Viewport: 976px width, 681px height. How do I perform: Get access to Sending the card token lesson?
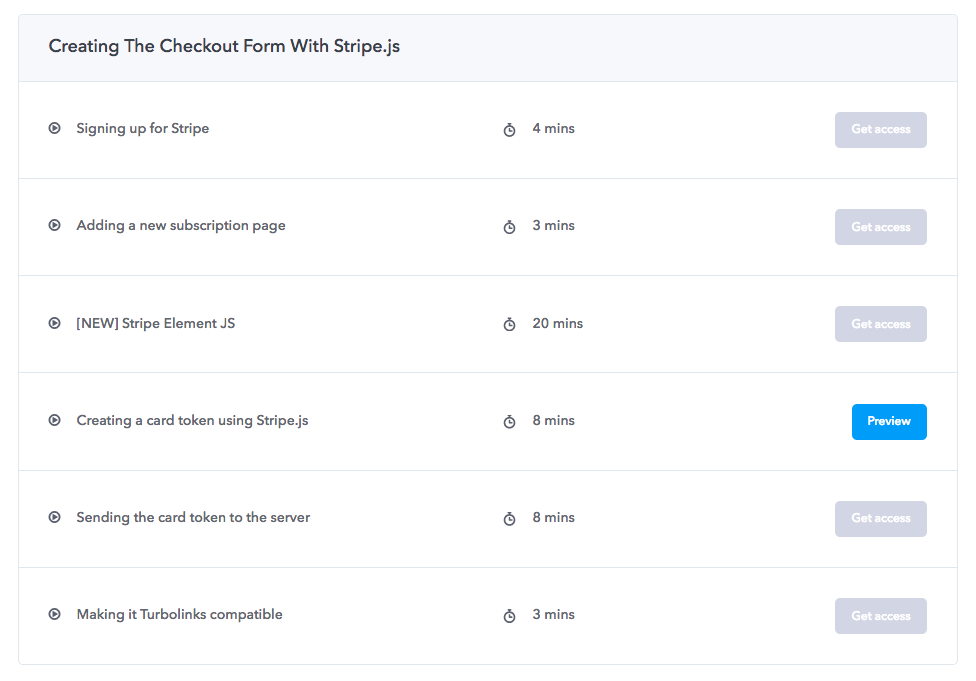[x=881, y=519]
